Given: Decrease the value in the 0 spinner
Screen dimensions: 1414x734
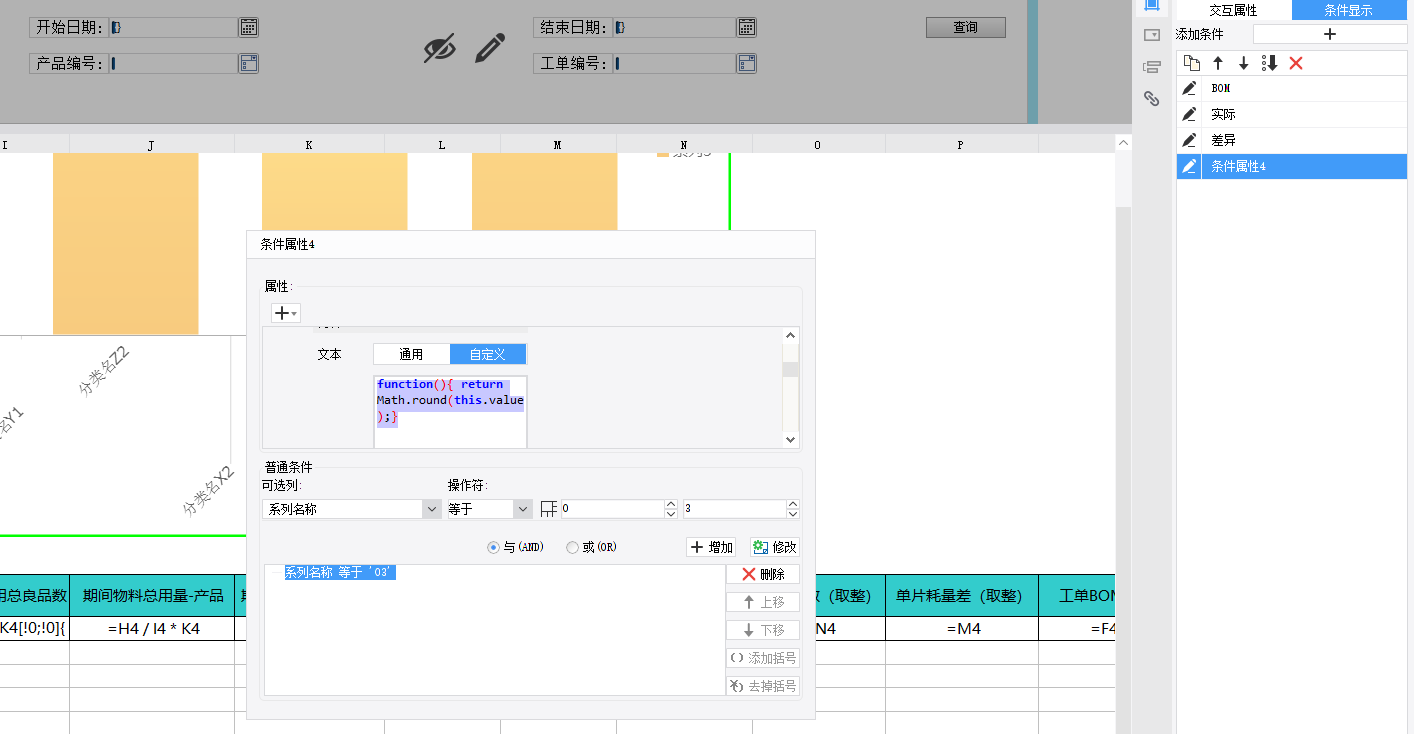Looking at the screenshot, I should click(x=671, y=514).
